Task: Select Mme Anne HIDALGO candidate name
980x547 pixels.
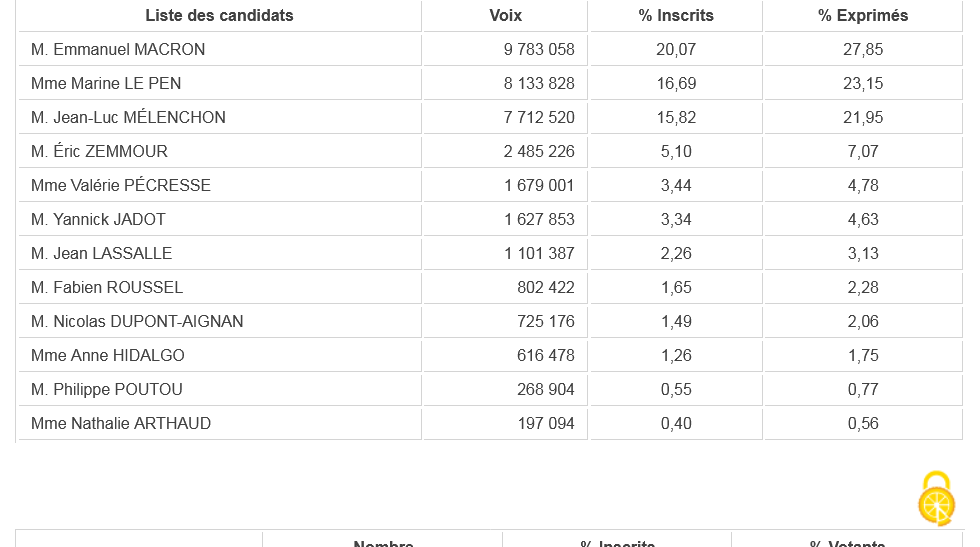Action: [108, 356]
